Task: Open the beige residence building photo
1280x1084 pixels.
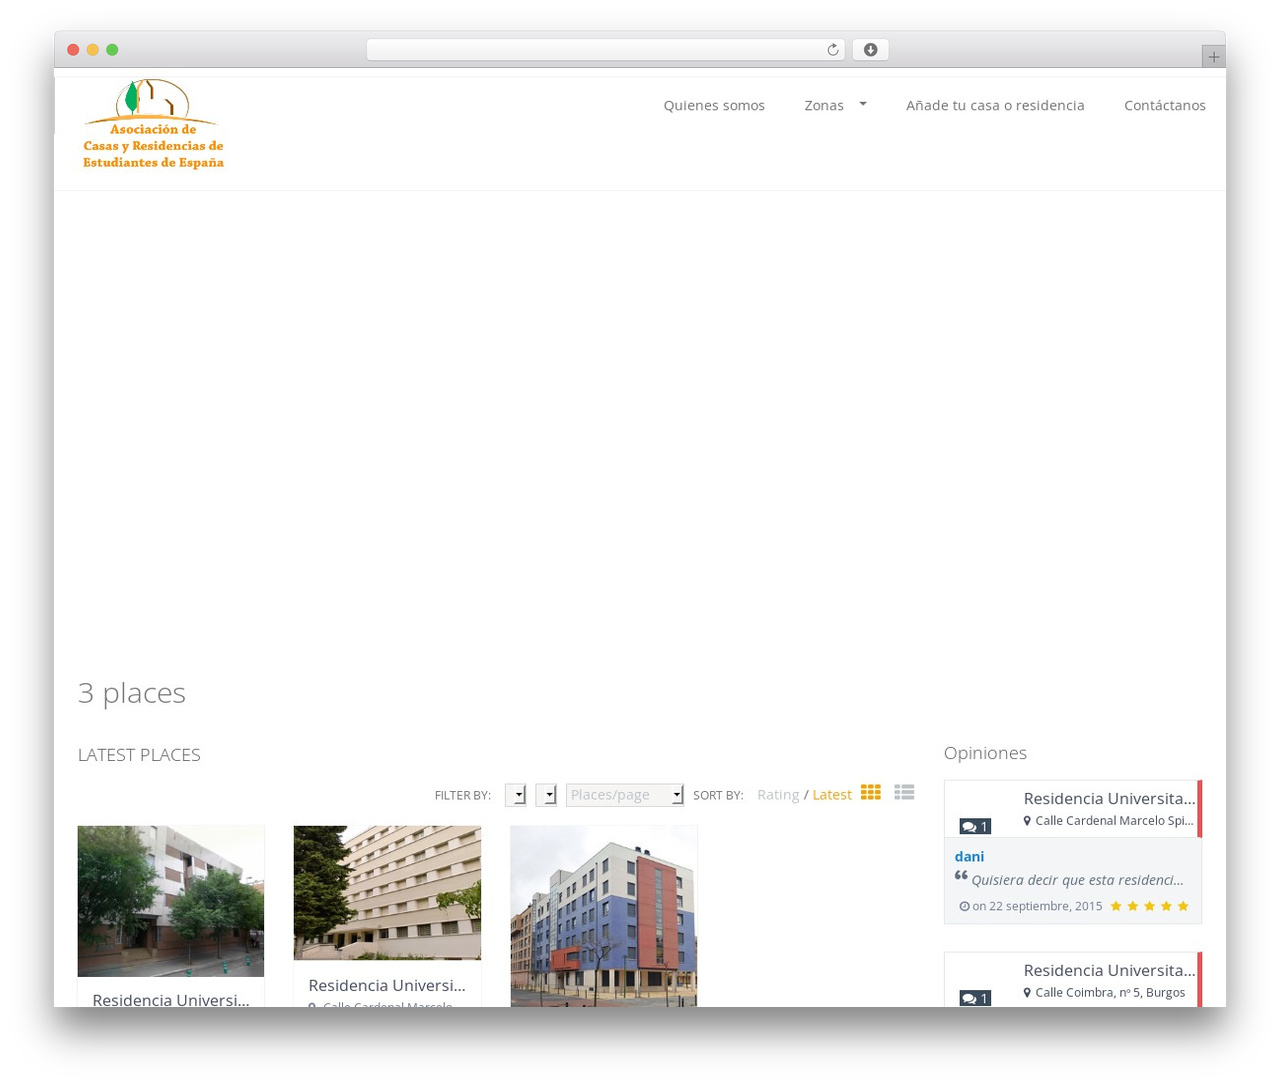Action: tap(387, 893)
